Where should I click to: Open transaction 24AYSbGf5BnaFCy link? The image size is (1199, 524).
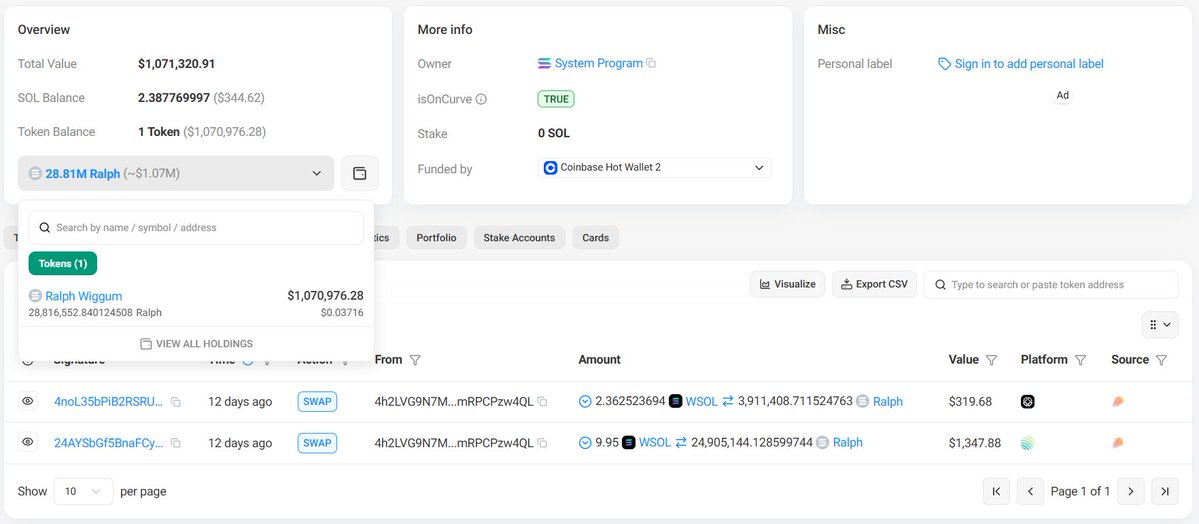pos(109,443)
